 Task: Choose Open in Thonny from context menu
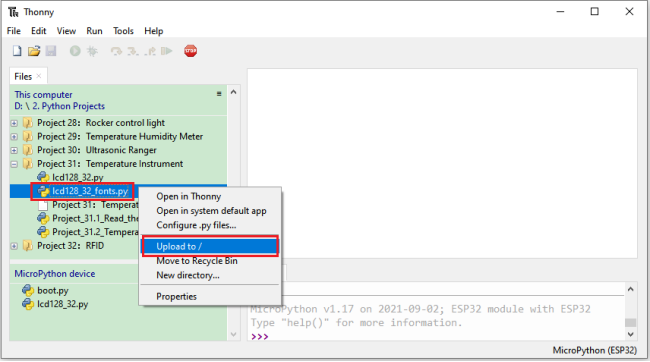[x=210, y=196]
